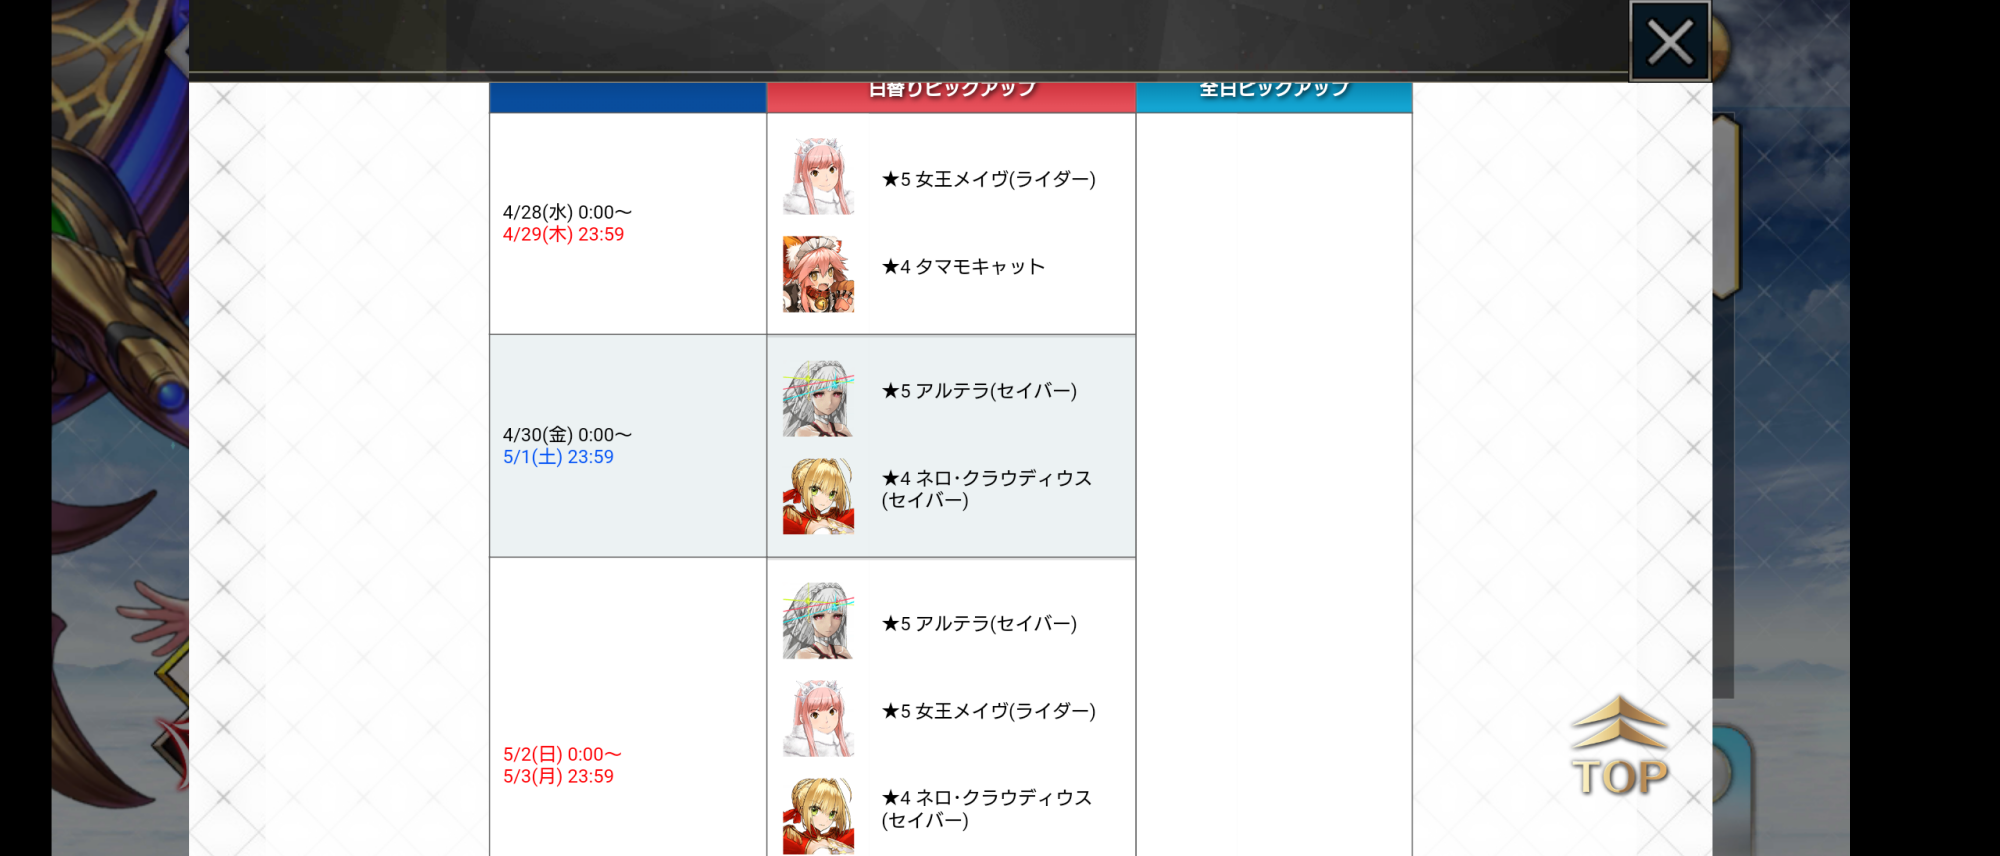Select Nero Claudius portrait in 5/2 row
The height and width of the screenshot is (856, 2000).
click(x=818, y=816)
